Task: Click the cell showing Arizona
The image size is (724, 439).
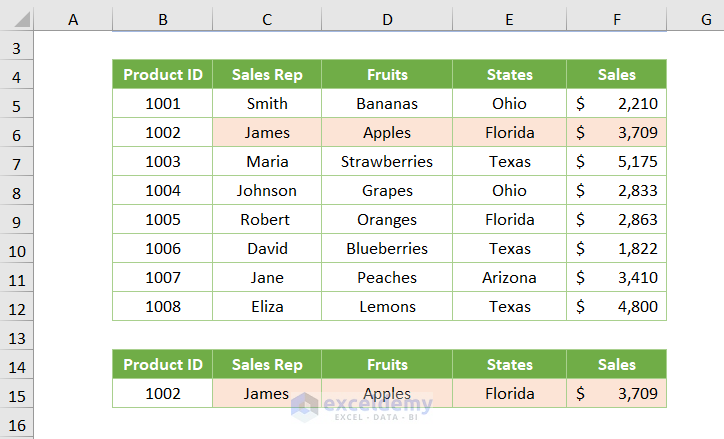Action: [509, 278]
